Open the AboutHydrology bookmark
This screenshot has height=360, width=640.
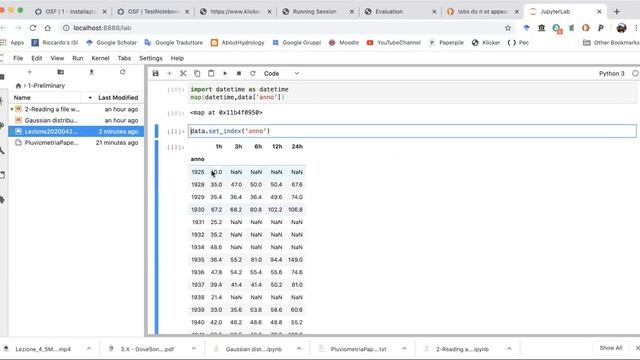point(238,42)
